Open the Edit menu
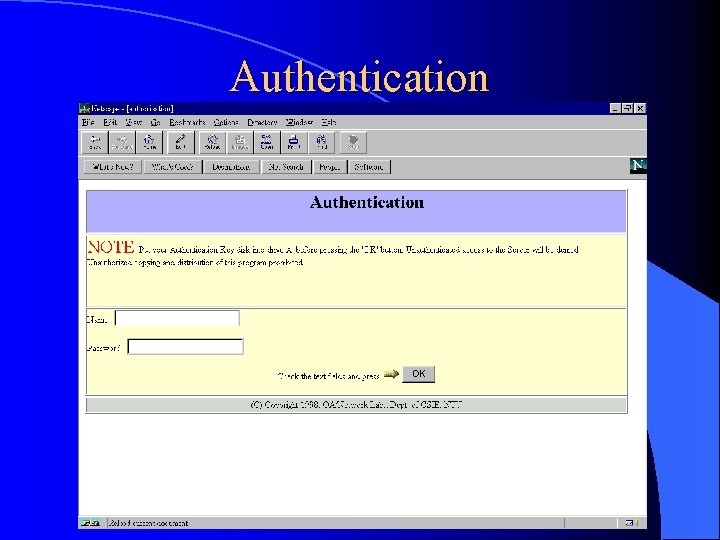Viewport: 720px width, 540px height. click(x=110, y=122)
